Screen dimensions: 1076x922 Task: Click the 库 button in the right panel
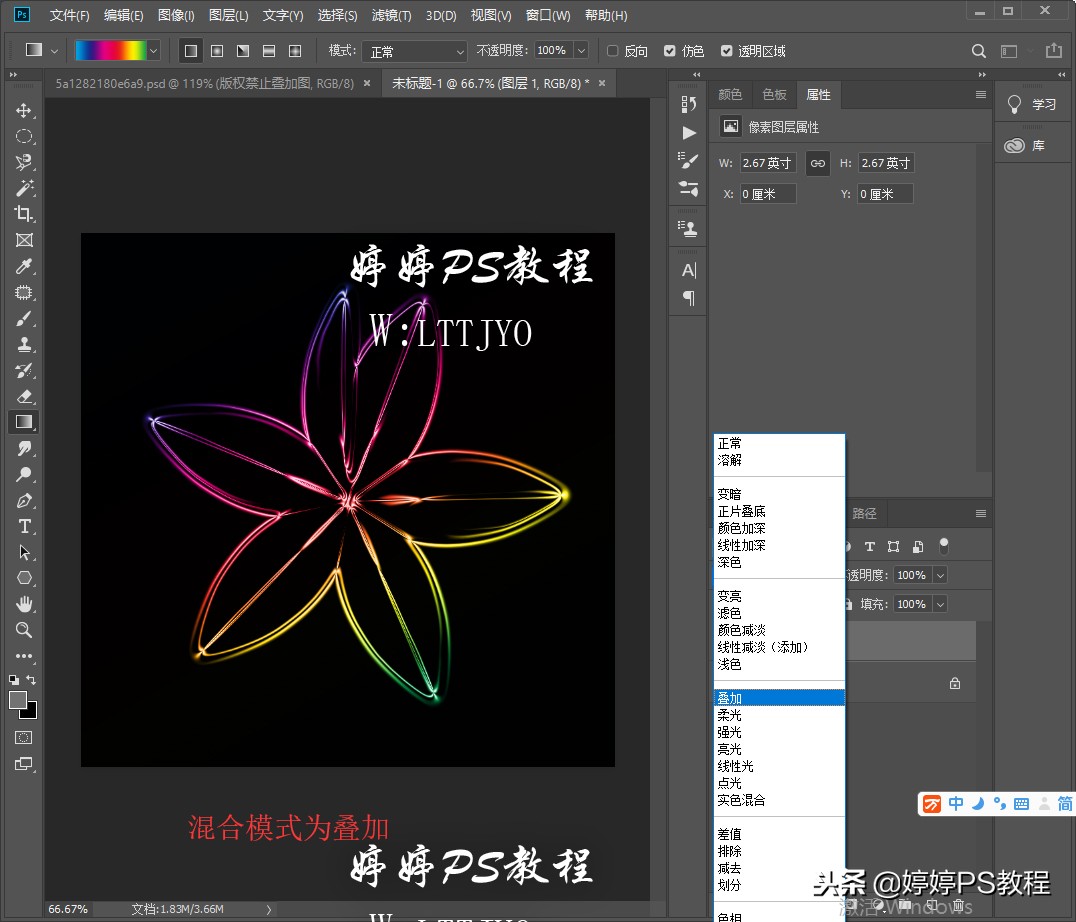[1035, 145]
